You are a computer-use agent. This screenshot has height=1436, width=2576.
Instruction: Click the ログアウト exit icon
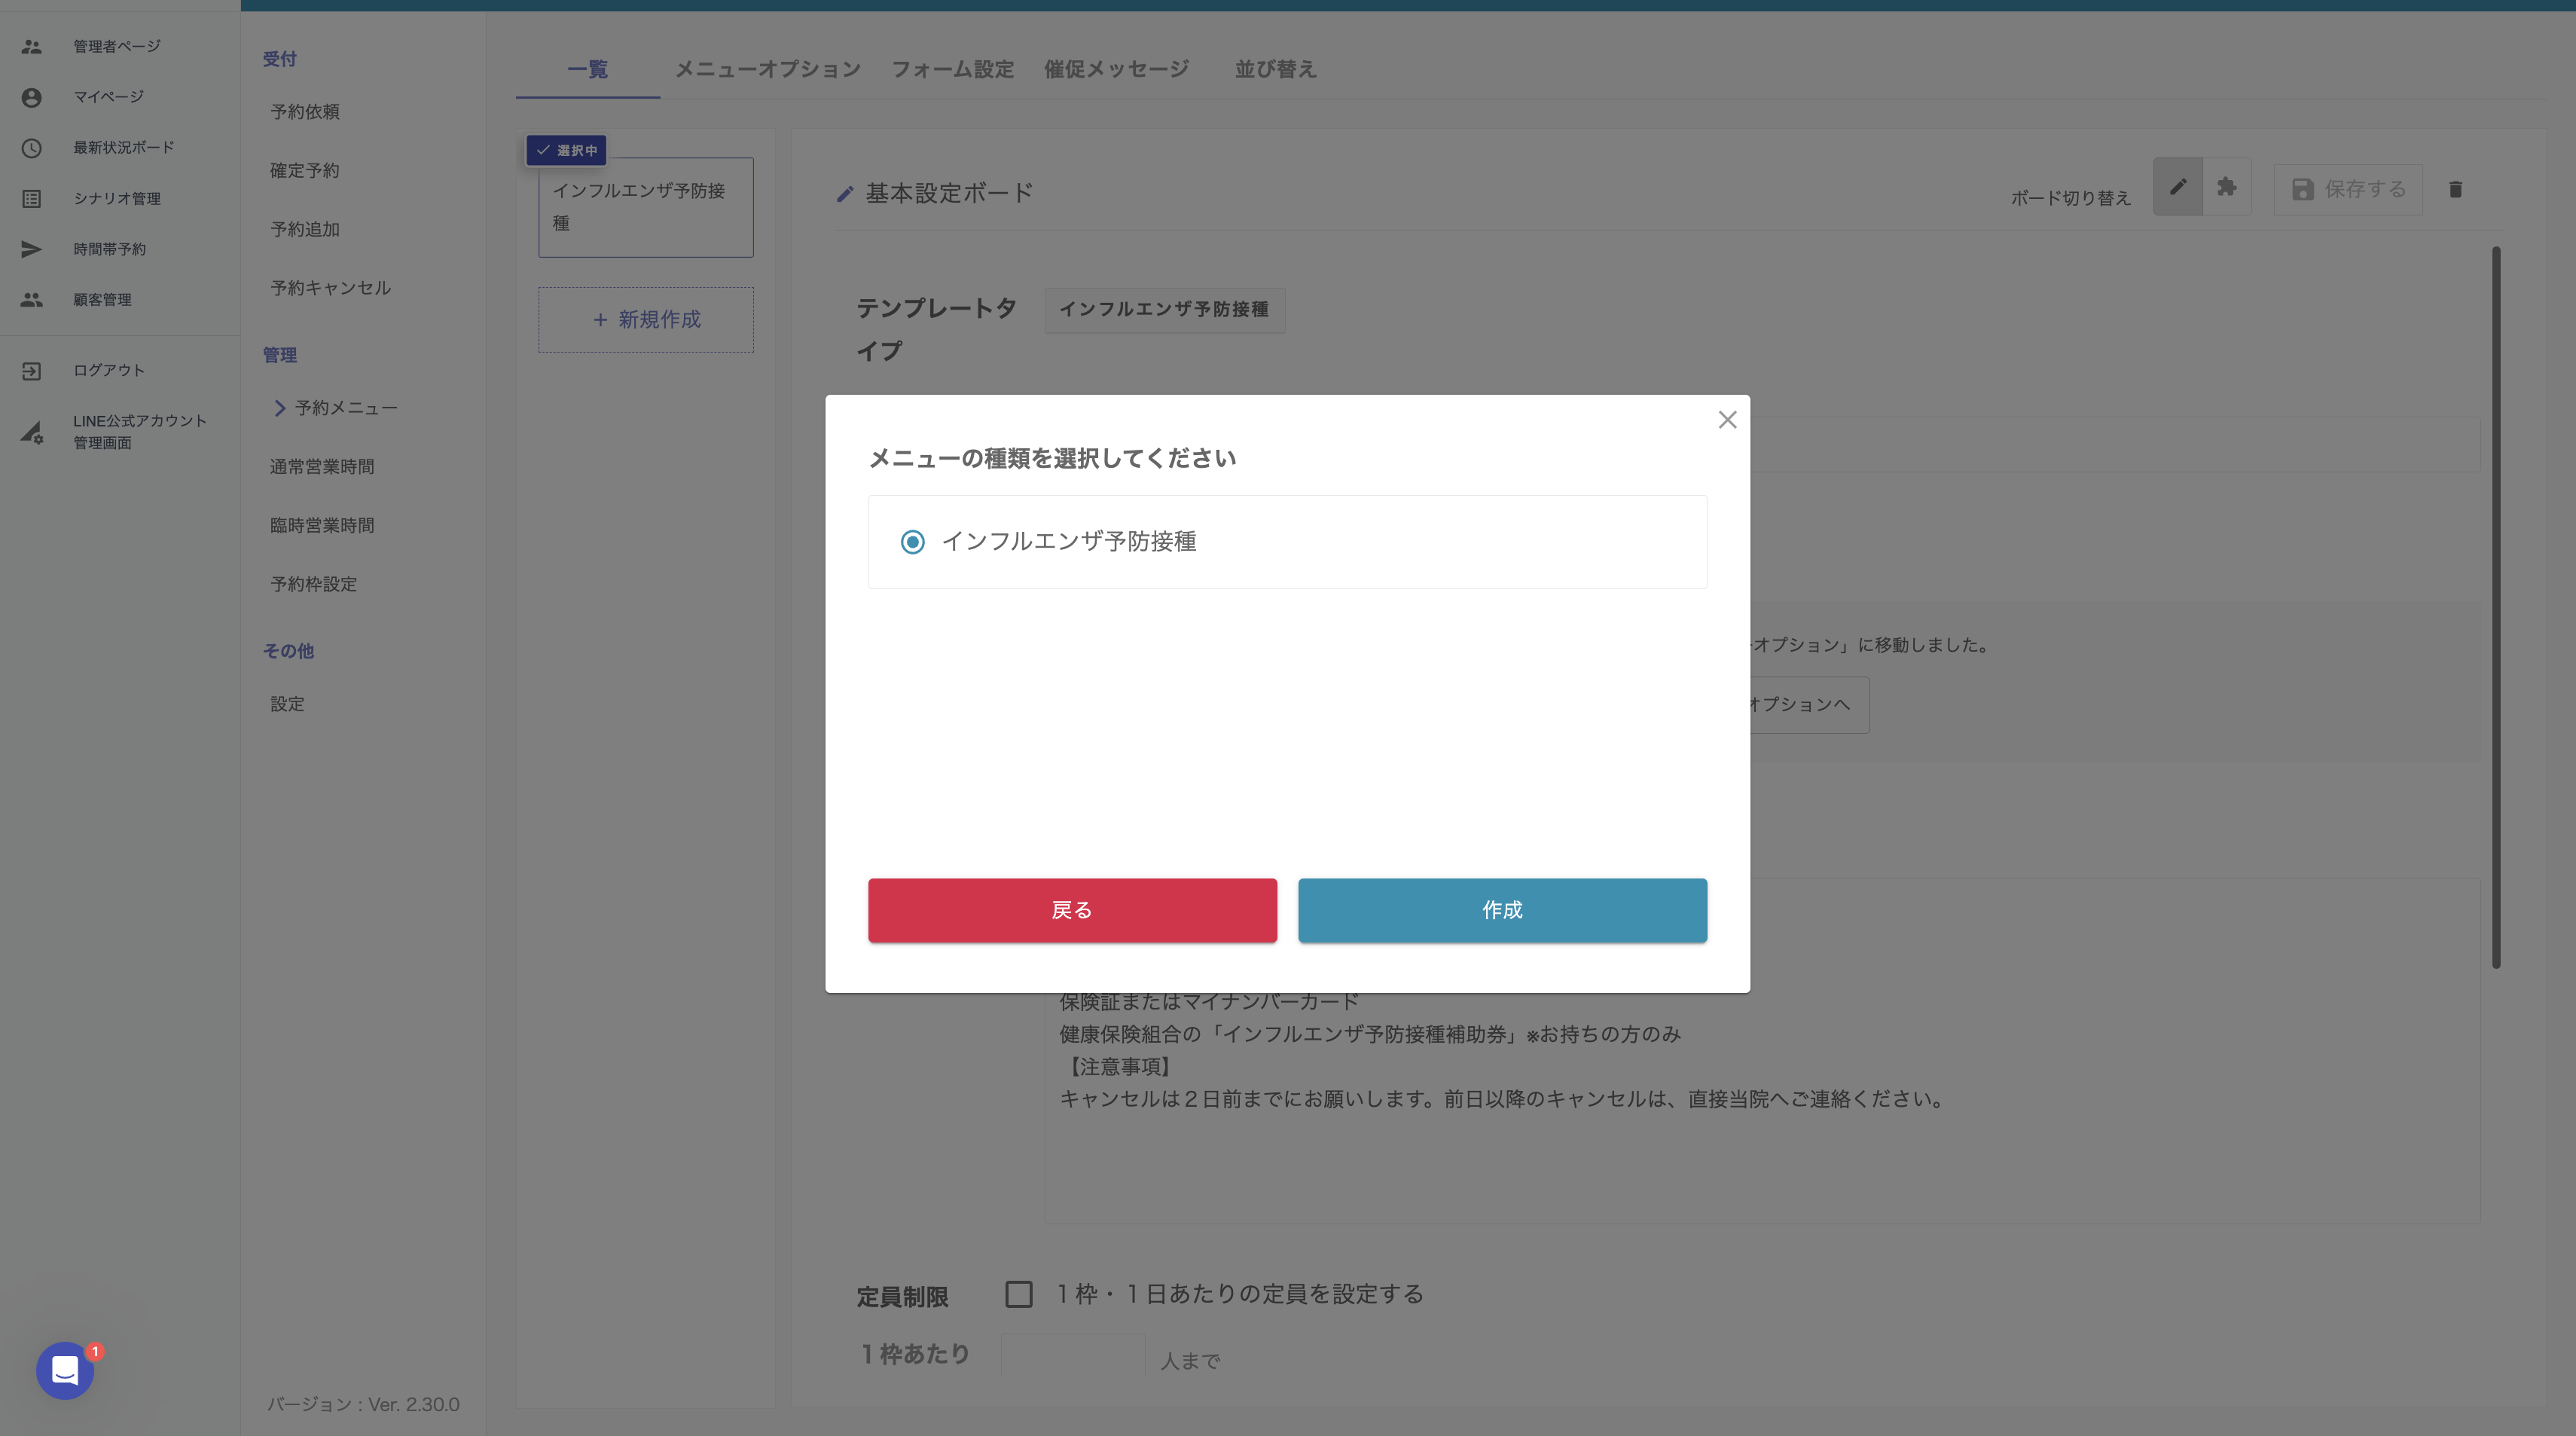pyautogui.click(x=32, y=371)
